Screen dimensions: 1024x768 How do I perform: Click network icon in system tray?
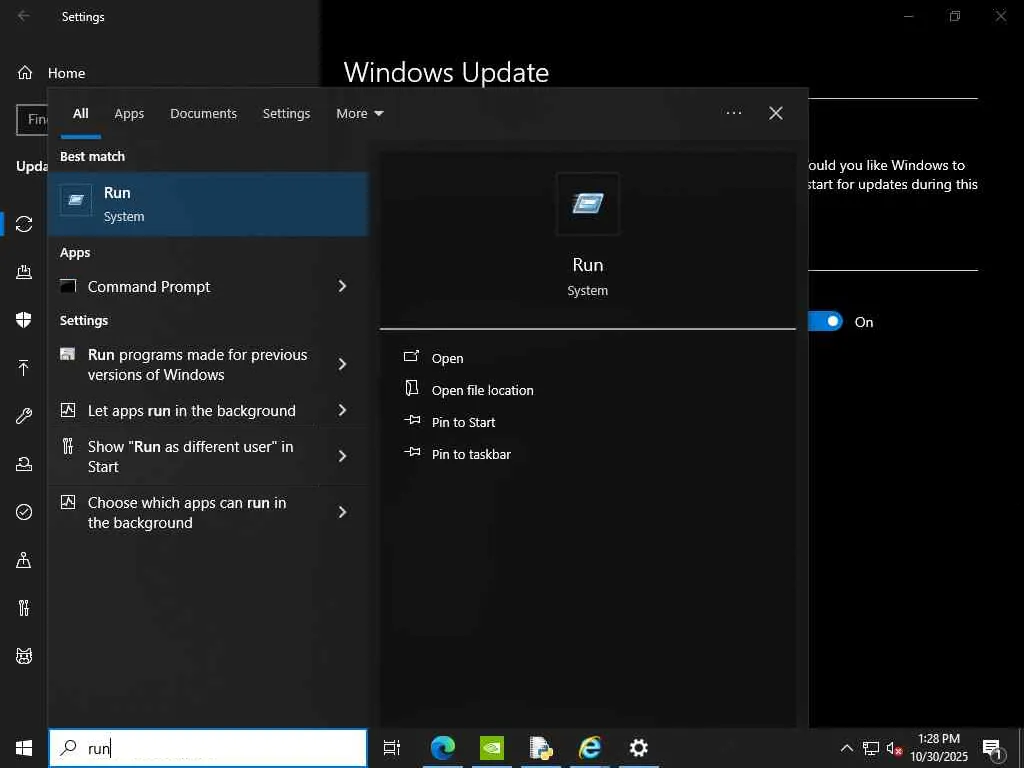click(x=871, y=748)
